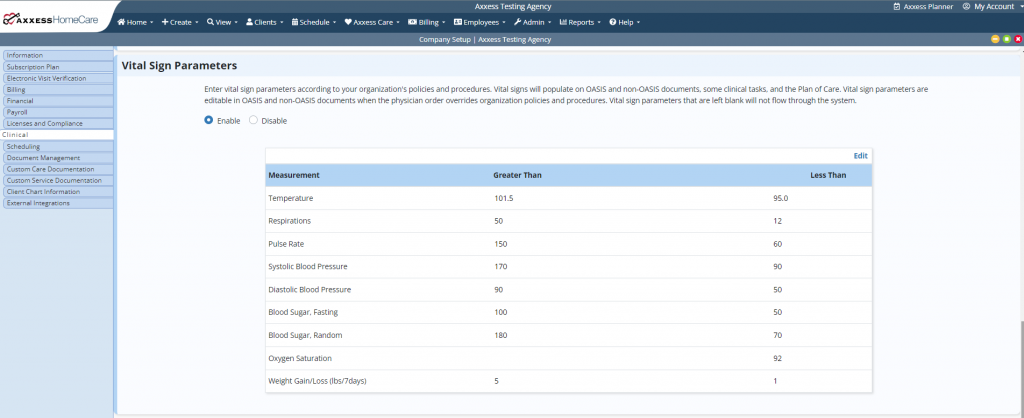Expand the Billing menu

click(x=433, y=21)
